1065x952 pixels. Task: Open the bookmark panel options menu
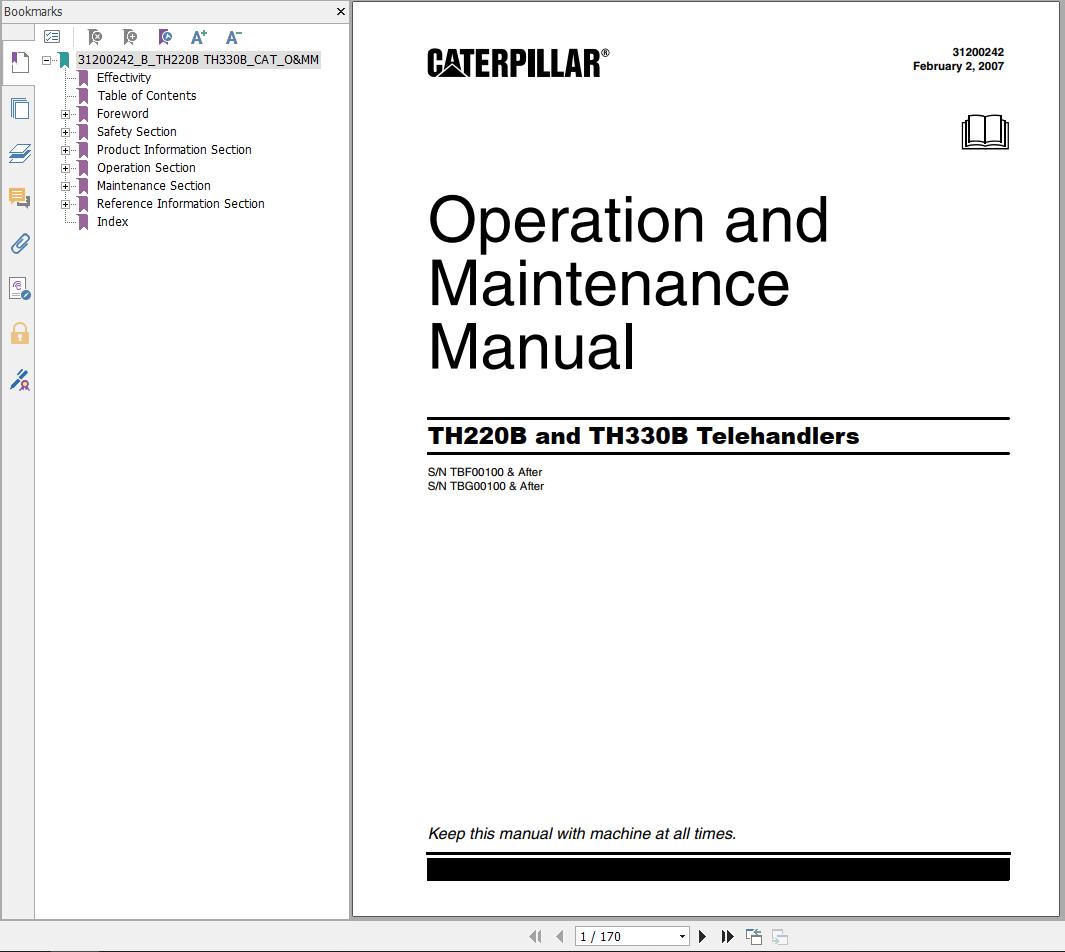point(52,36)
